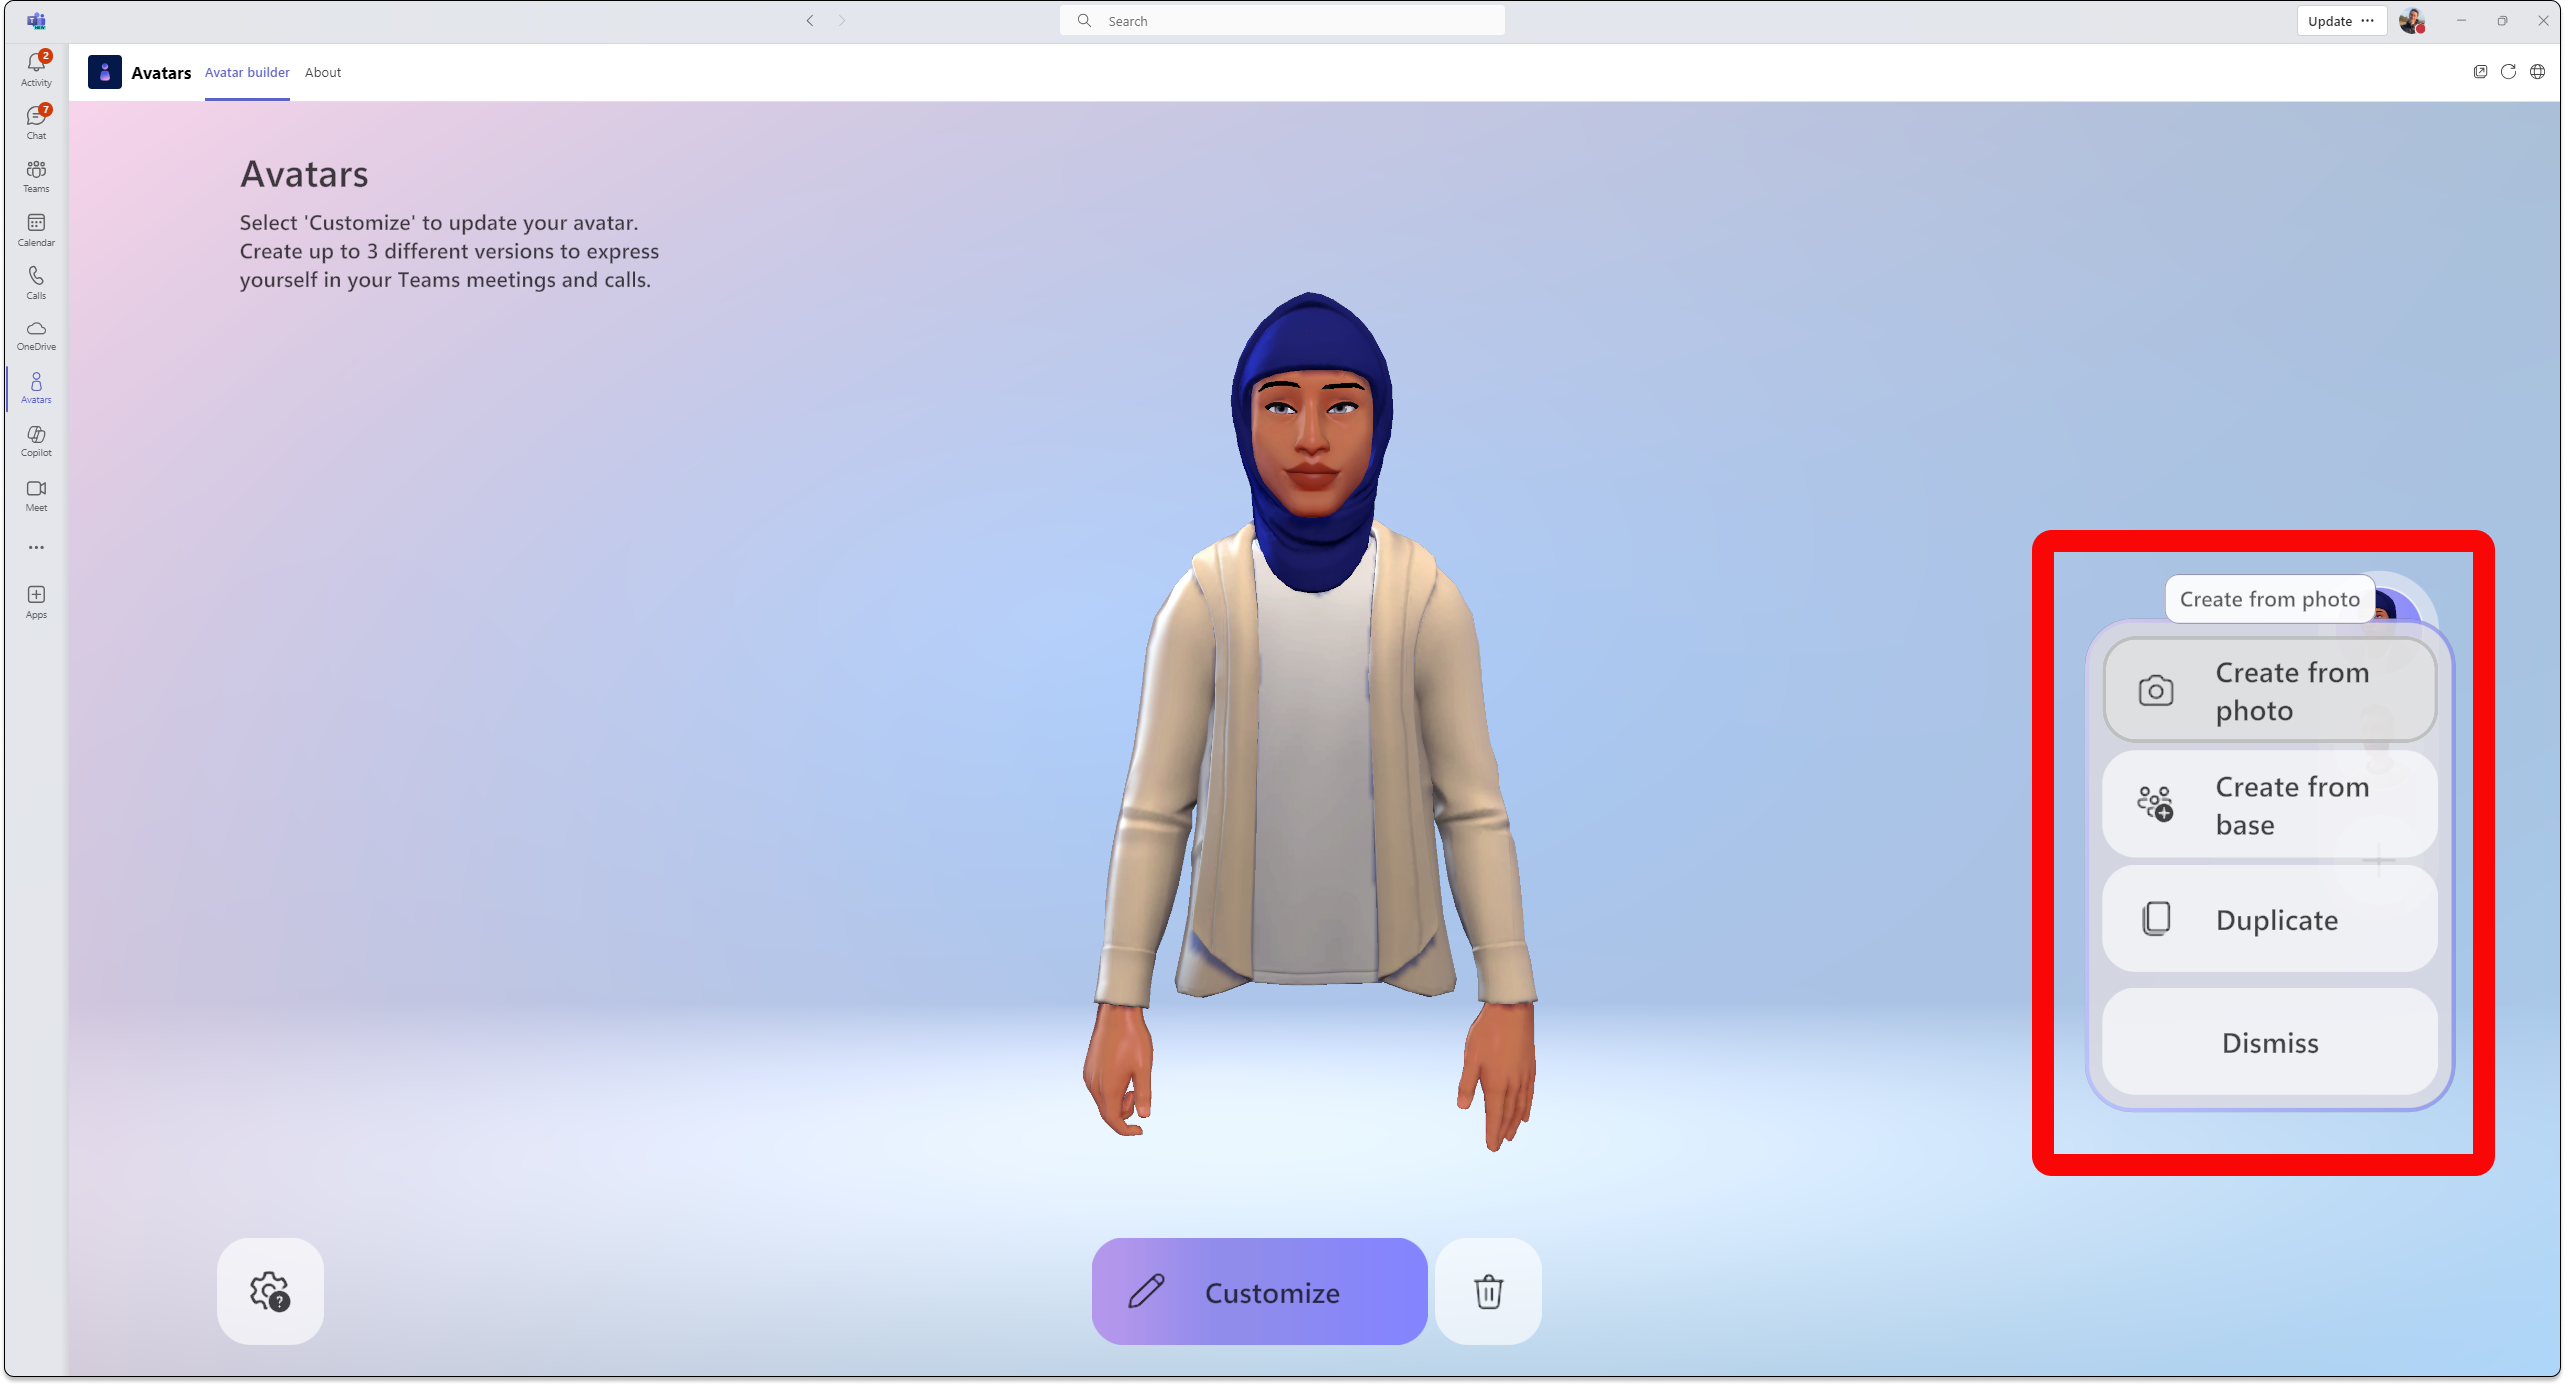Select the Dismiss option
This screenshot has width=2565, height=1385.
[x=2268, y=1042]
